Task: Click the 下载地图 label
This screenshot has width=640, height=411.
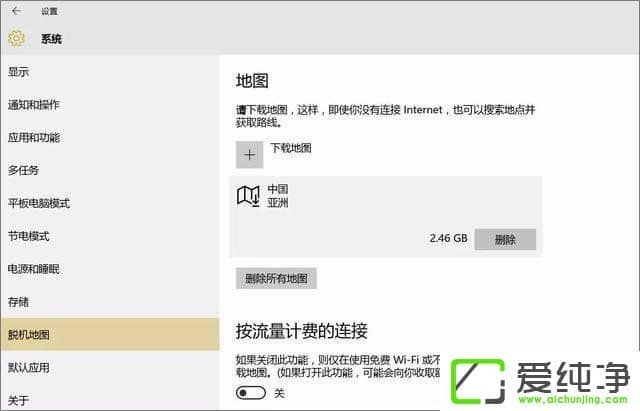Action: tap(291, 148)
